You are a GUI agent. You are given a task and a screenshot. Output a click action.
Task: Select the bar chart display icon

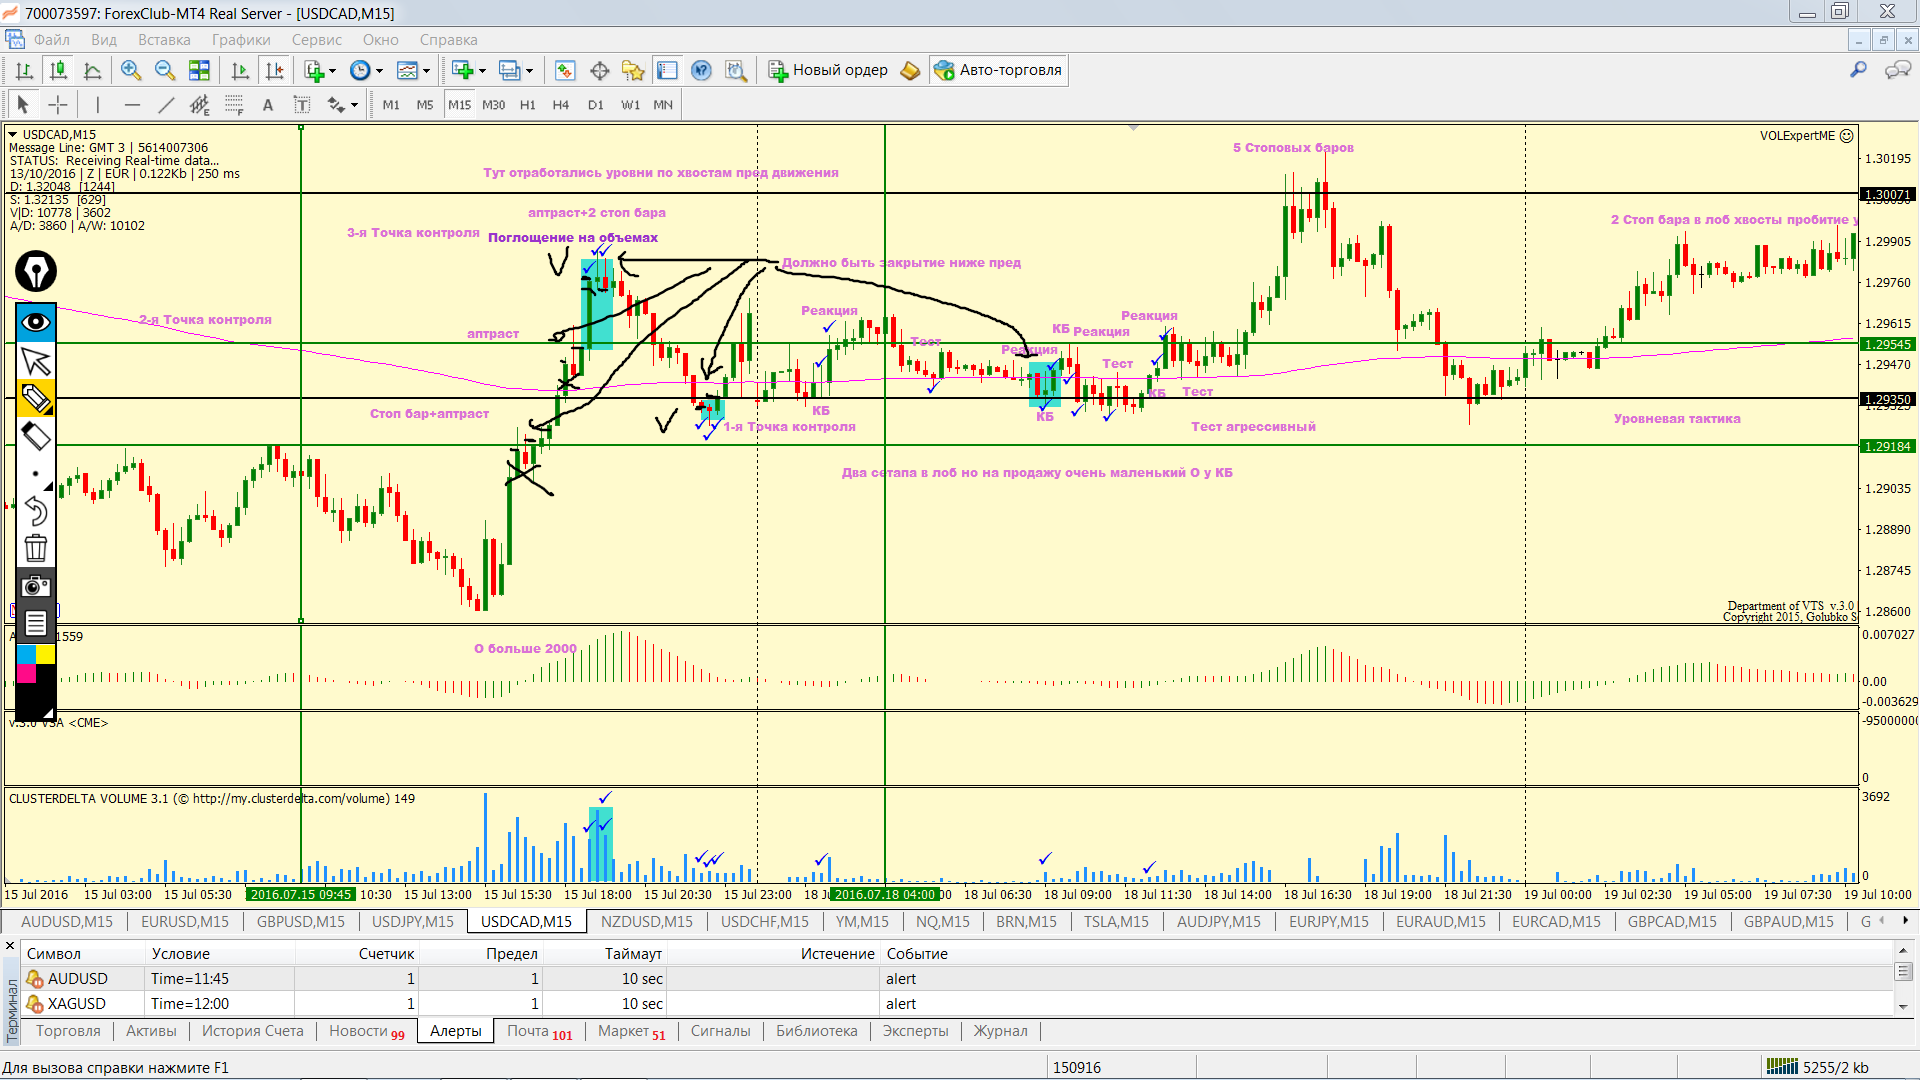tap(25, 70)
